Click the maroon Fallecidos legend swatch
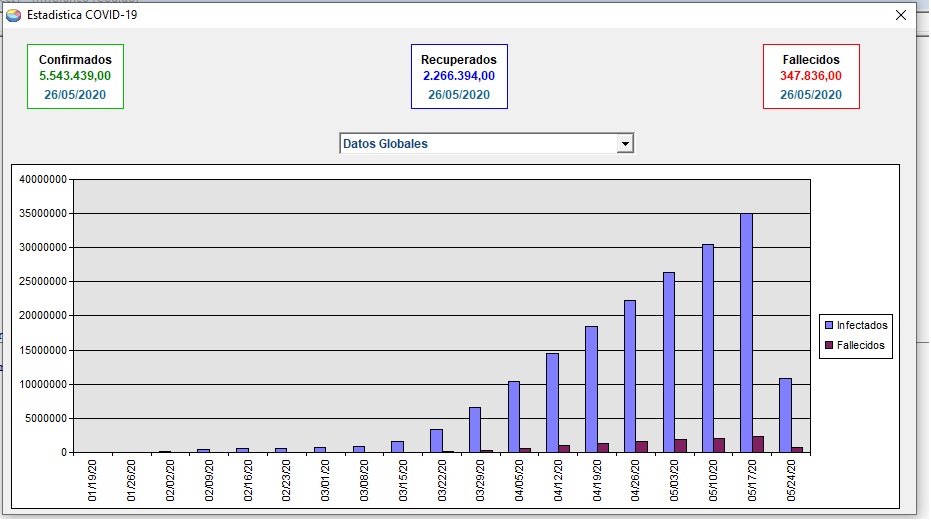The width and height of the screenshot is (931, 527). (828, 346)
